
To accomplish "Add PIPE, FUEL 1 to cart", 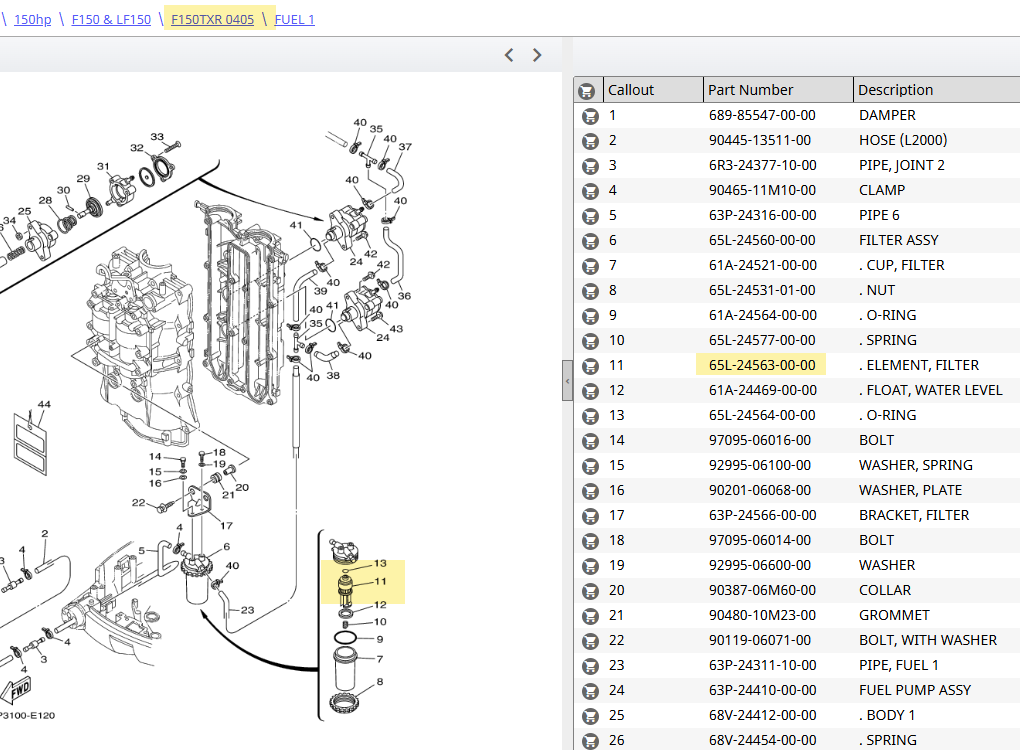I will (590, 666).
